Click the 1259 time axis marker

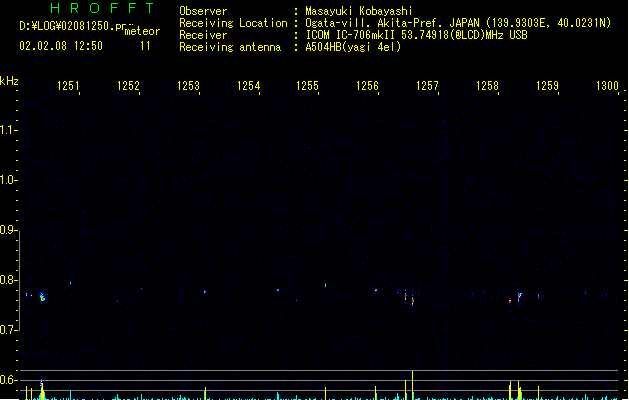point(547,86)
